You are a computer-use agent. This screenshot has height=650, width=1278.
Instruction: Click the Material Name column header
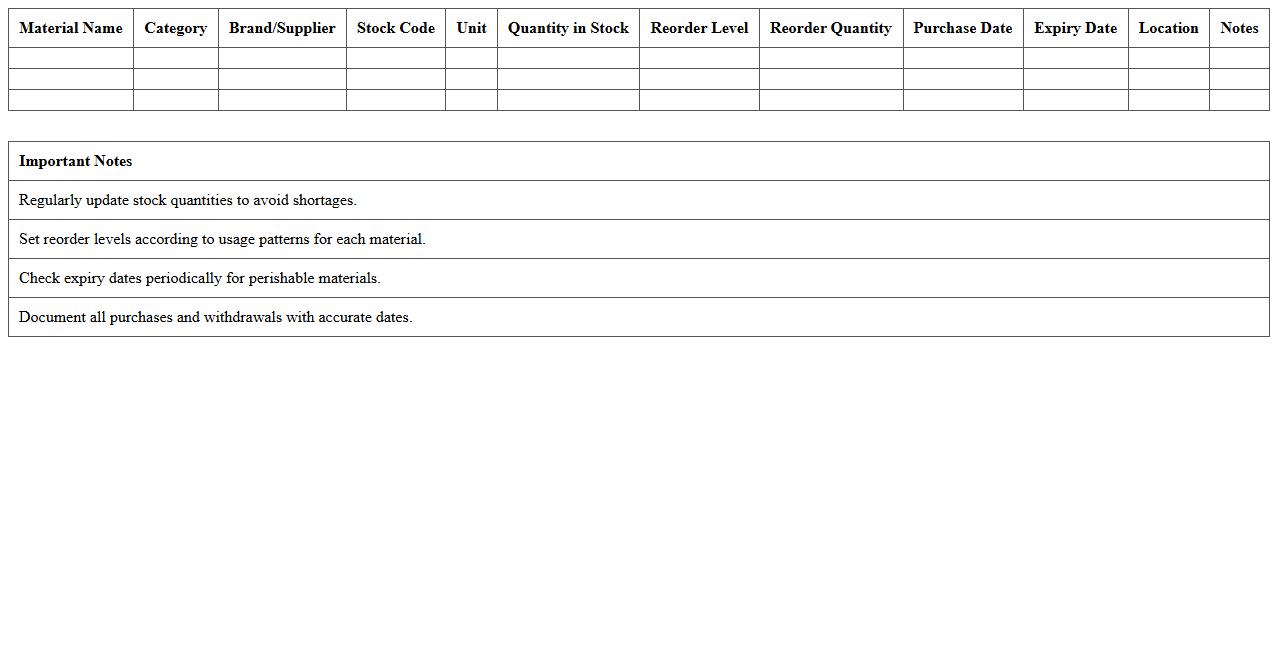point(71,28)
